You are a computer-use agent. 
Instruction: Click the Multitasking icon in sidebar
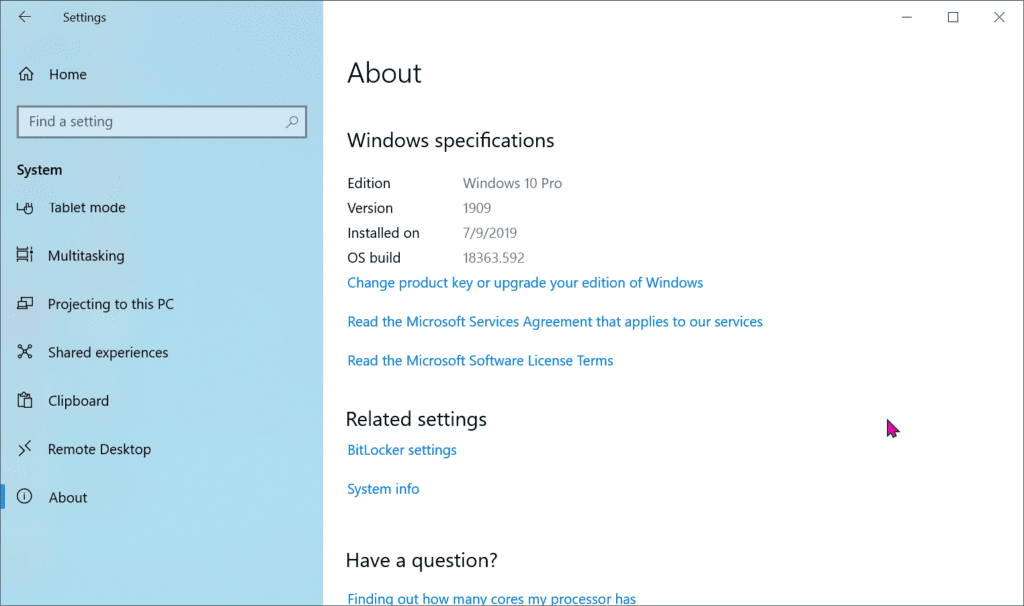coord(25,256)
